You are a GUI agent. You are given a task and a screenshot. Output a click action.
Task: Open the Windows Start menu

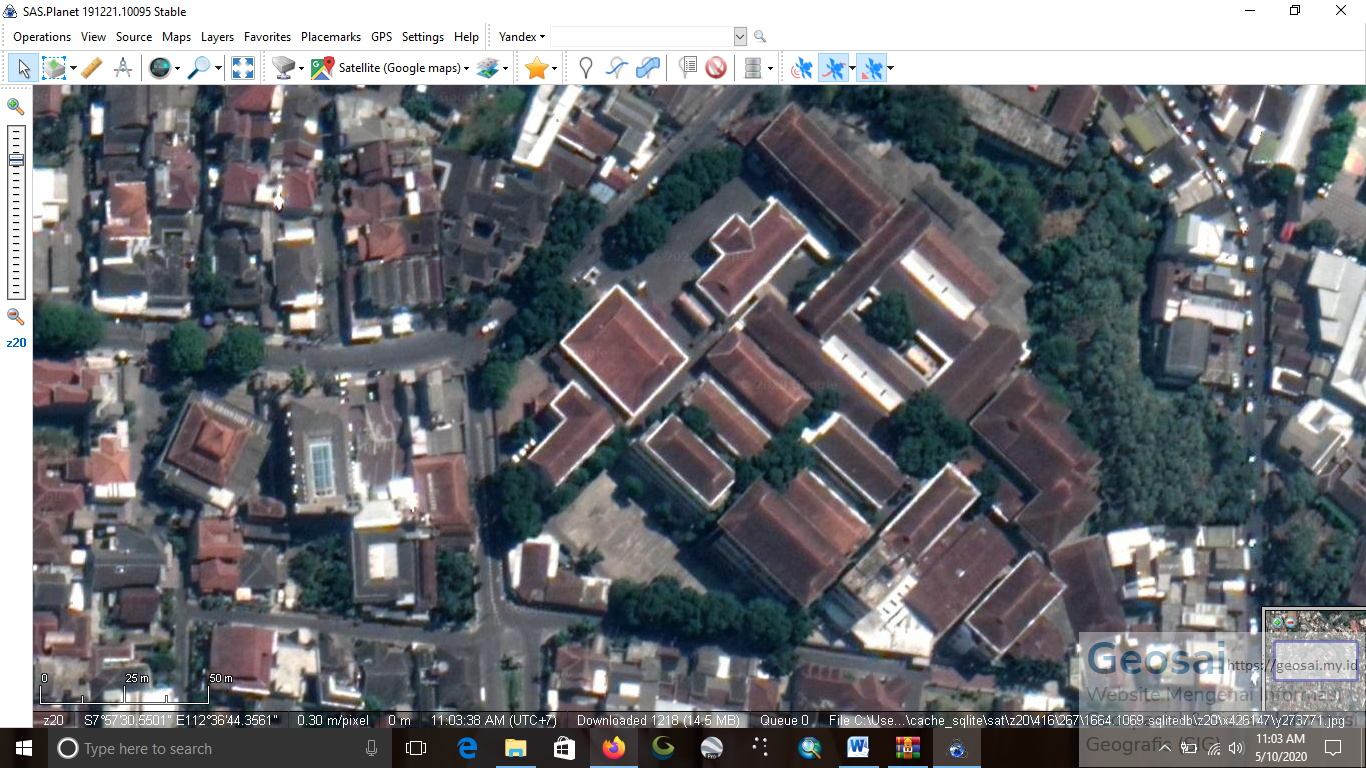coord(24,748)
